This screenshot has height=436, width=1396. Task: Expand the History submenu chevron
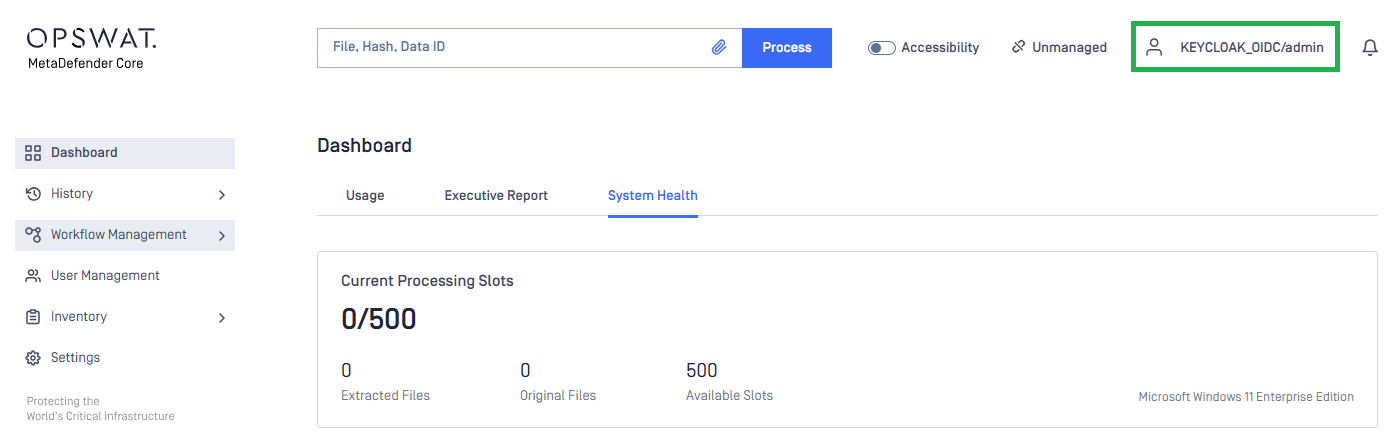point(222,195)
